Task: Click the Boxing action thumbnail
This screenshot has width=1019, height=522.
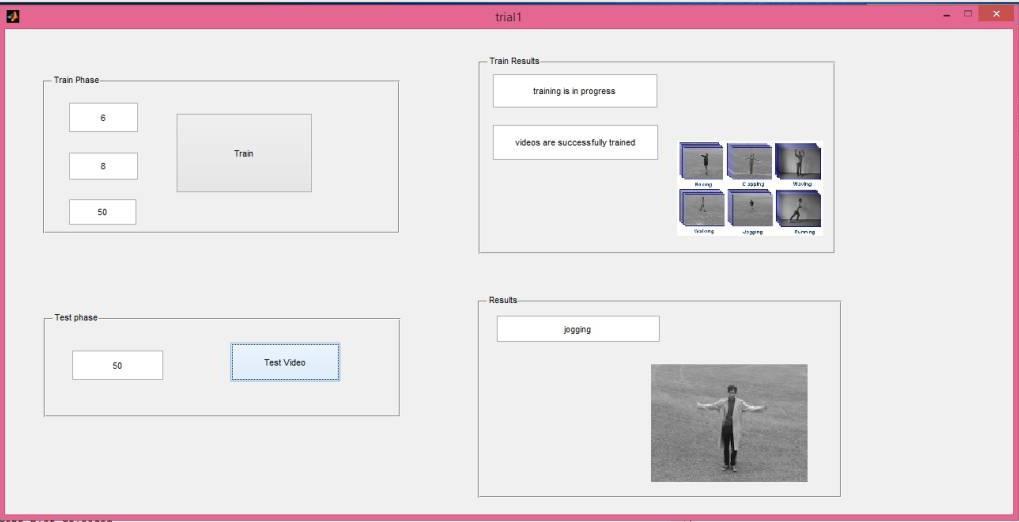Action: pyautogui.click(x=702, y=162)
